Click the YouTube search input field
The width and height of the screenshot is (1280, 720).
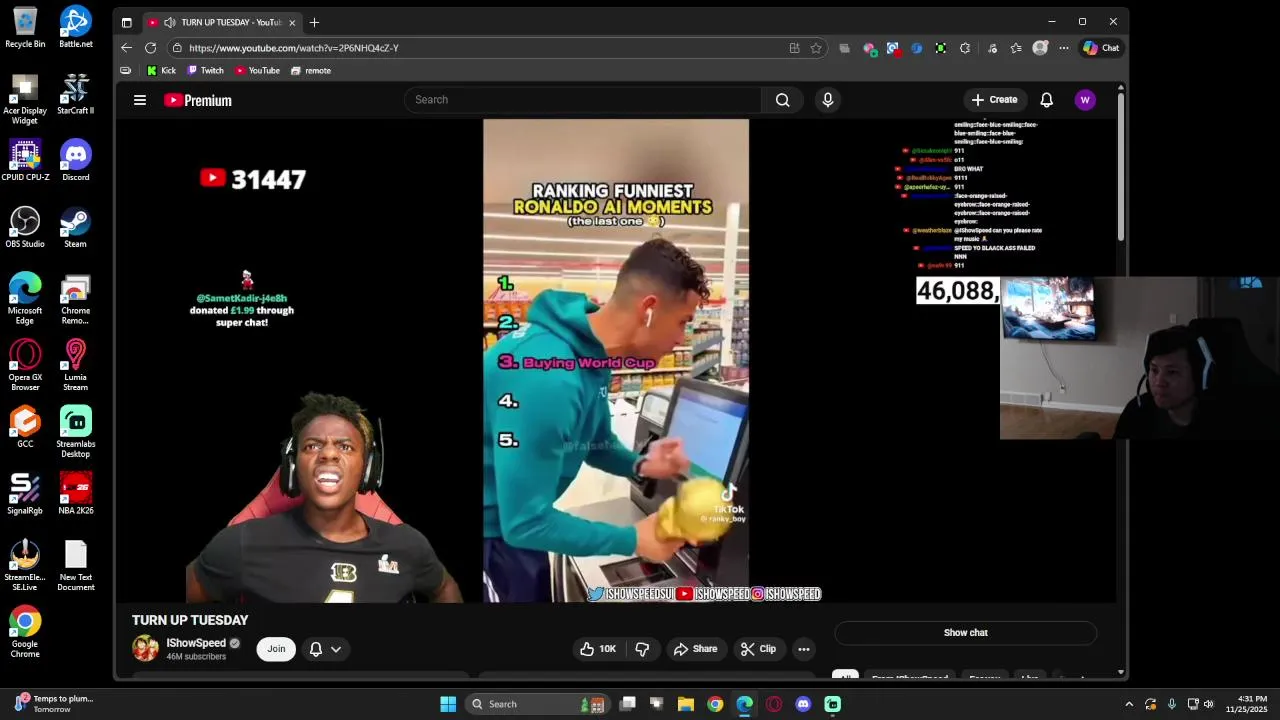(583, 100)
